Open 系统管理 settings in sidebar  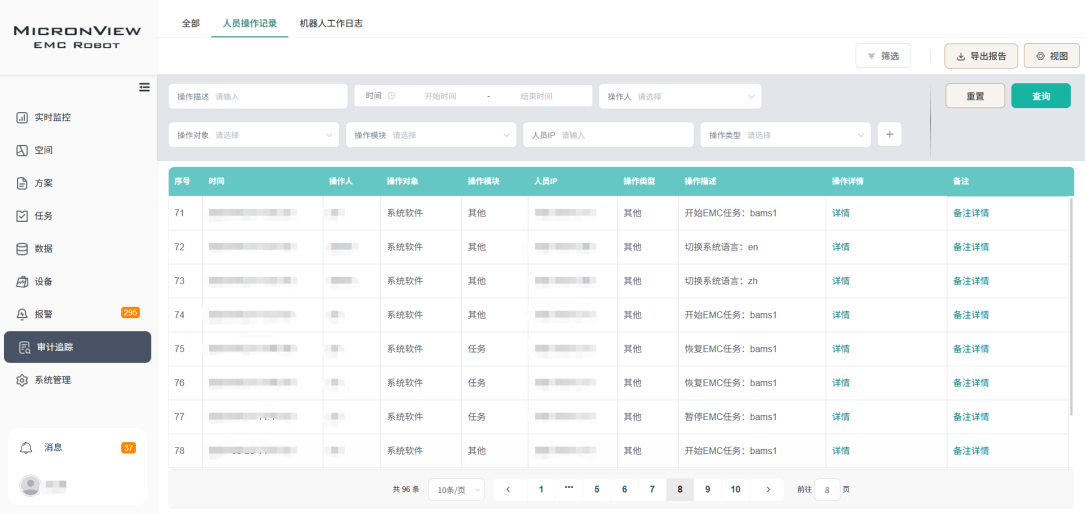pyautogui.click(x=52, y=380)
